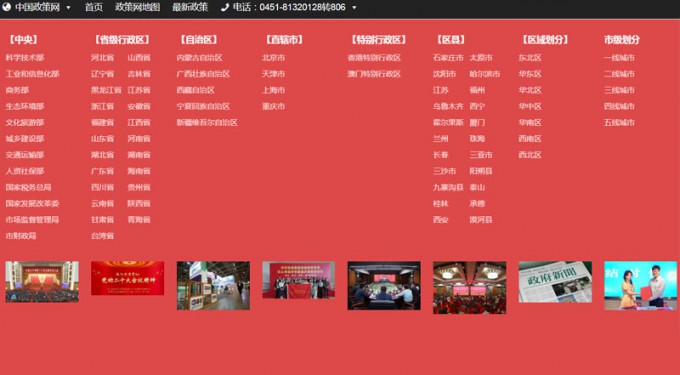Open the 工业和信息化部 link
680x375 pixels.
(33, 74)
